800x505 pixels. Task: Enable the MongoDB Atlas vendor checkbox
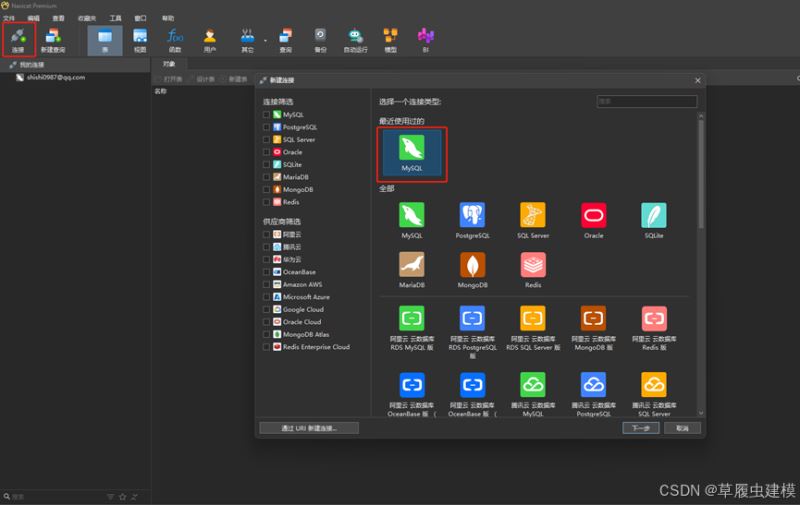click(x=266, y=335)
